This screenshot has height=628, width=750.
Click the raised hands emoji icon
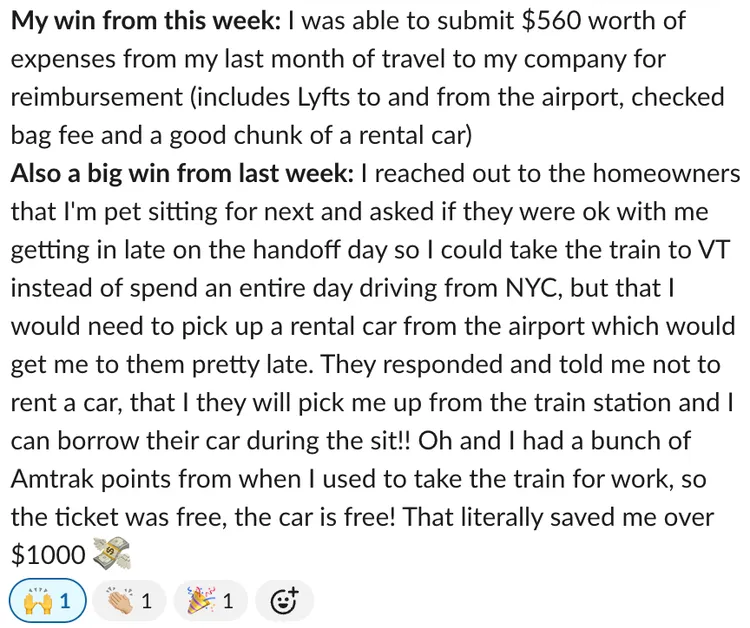pos(37,601)
